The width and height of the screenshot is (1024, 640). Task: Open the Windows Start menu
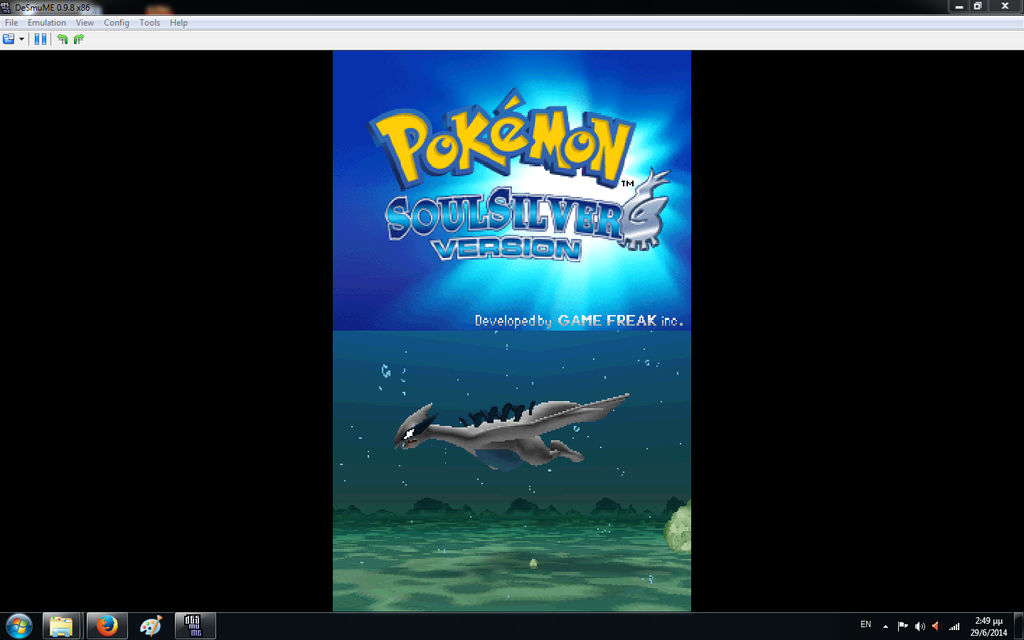pos(18,626)
